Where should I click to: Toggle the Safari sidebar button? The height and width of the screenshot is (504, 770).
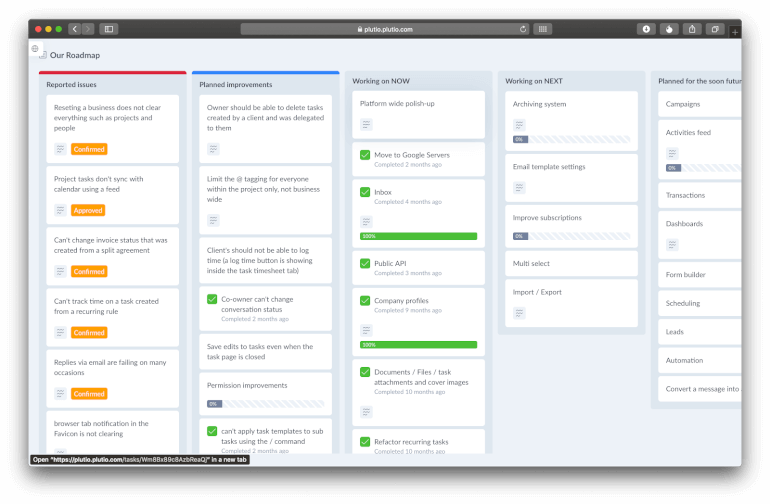pos(109,29)
